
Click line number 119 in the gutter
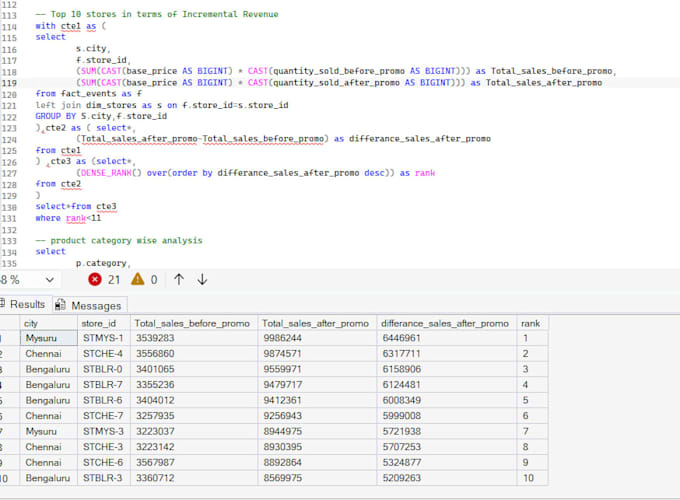tap(9, 83)
